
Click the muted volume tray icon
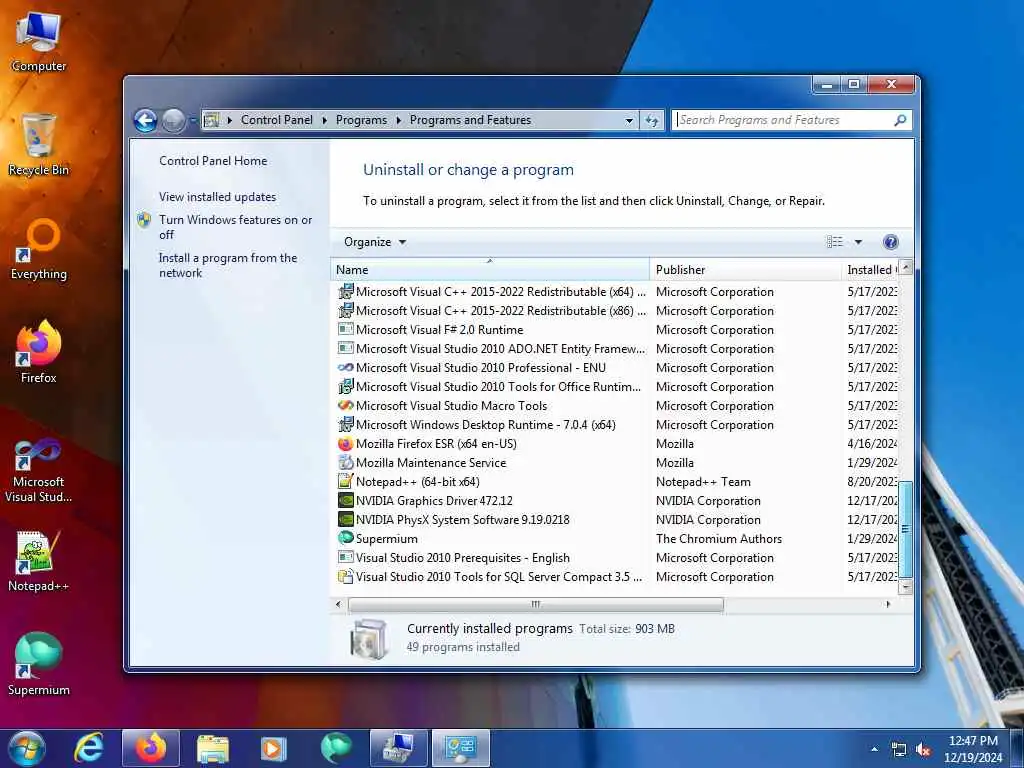pyautogui.click(x=923, y=750)
